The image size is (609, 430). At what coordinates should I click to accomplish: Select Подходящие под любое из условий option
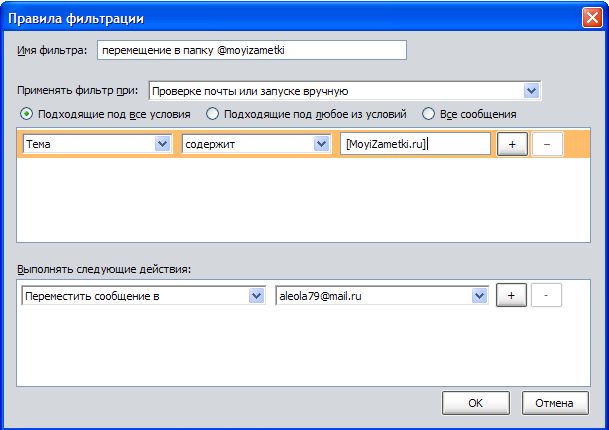306,114
